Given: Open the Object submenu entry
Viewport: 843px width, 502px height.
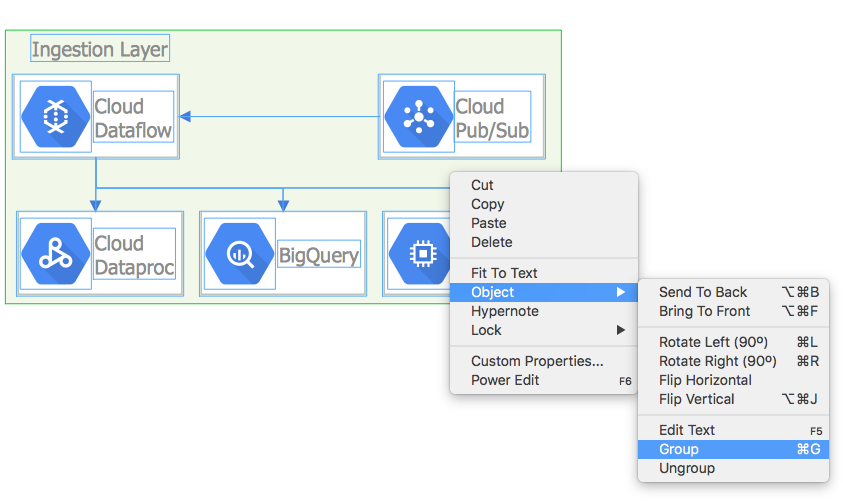Looking at the screenshot, I should coord(544,292).
